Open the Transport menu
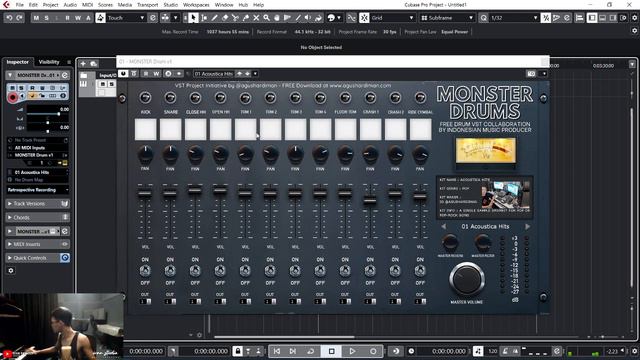Viewport: 640px width, 360px height. (x=147, y=5)
